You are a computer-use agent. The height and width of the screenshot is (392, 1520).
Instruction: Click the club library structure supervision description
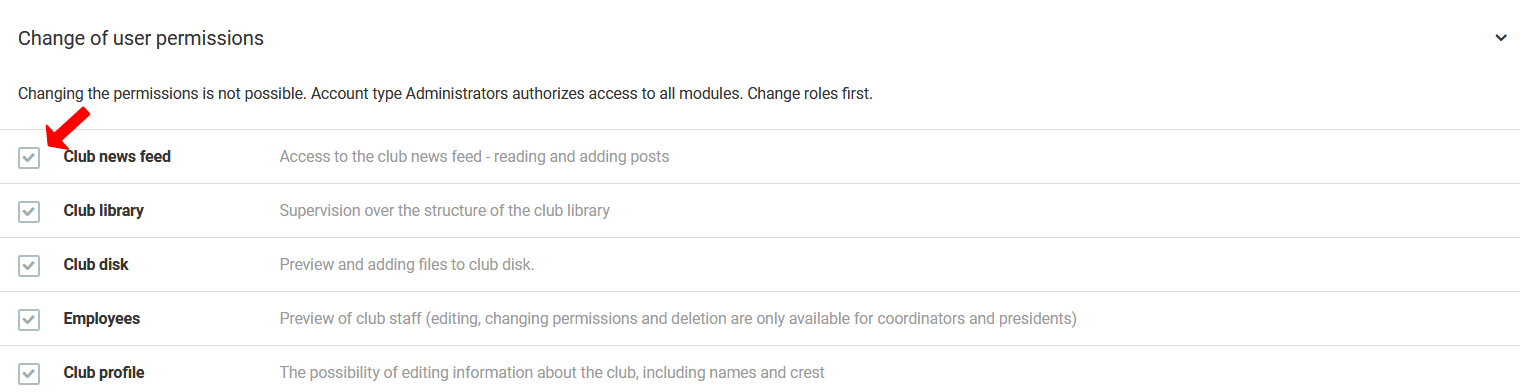click(x=445, y=211)
